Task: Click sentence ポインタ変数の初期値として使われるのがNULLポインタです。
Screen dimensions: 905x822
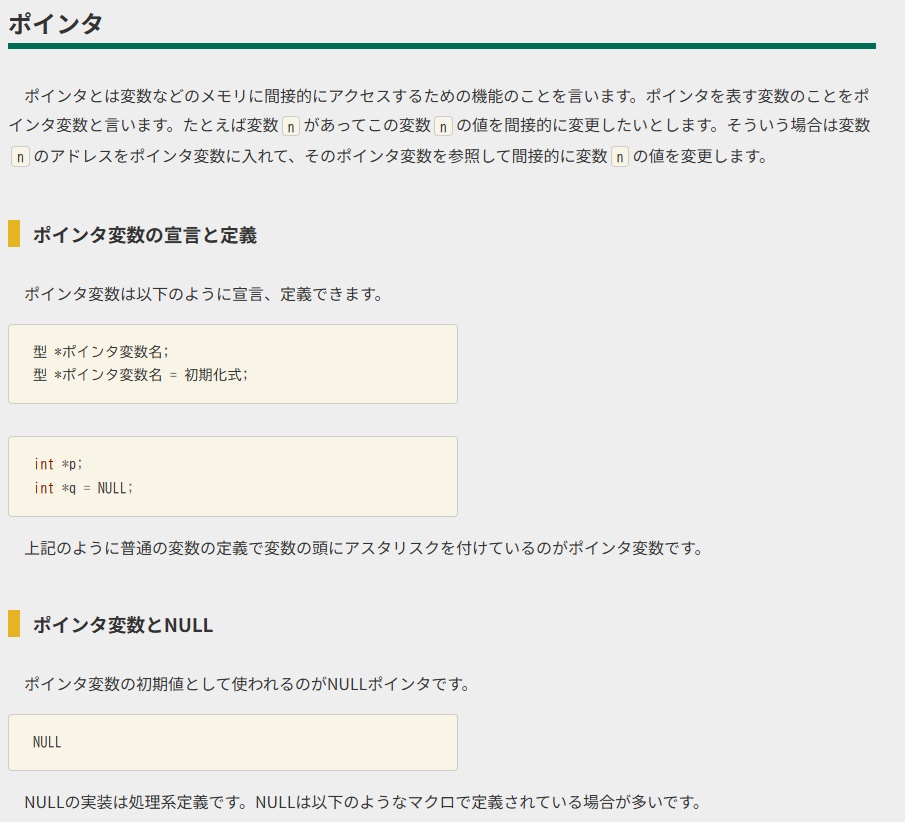Action: click(247, 684)
